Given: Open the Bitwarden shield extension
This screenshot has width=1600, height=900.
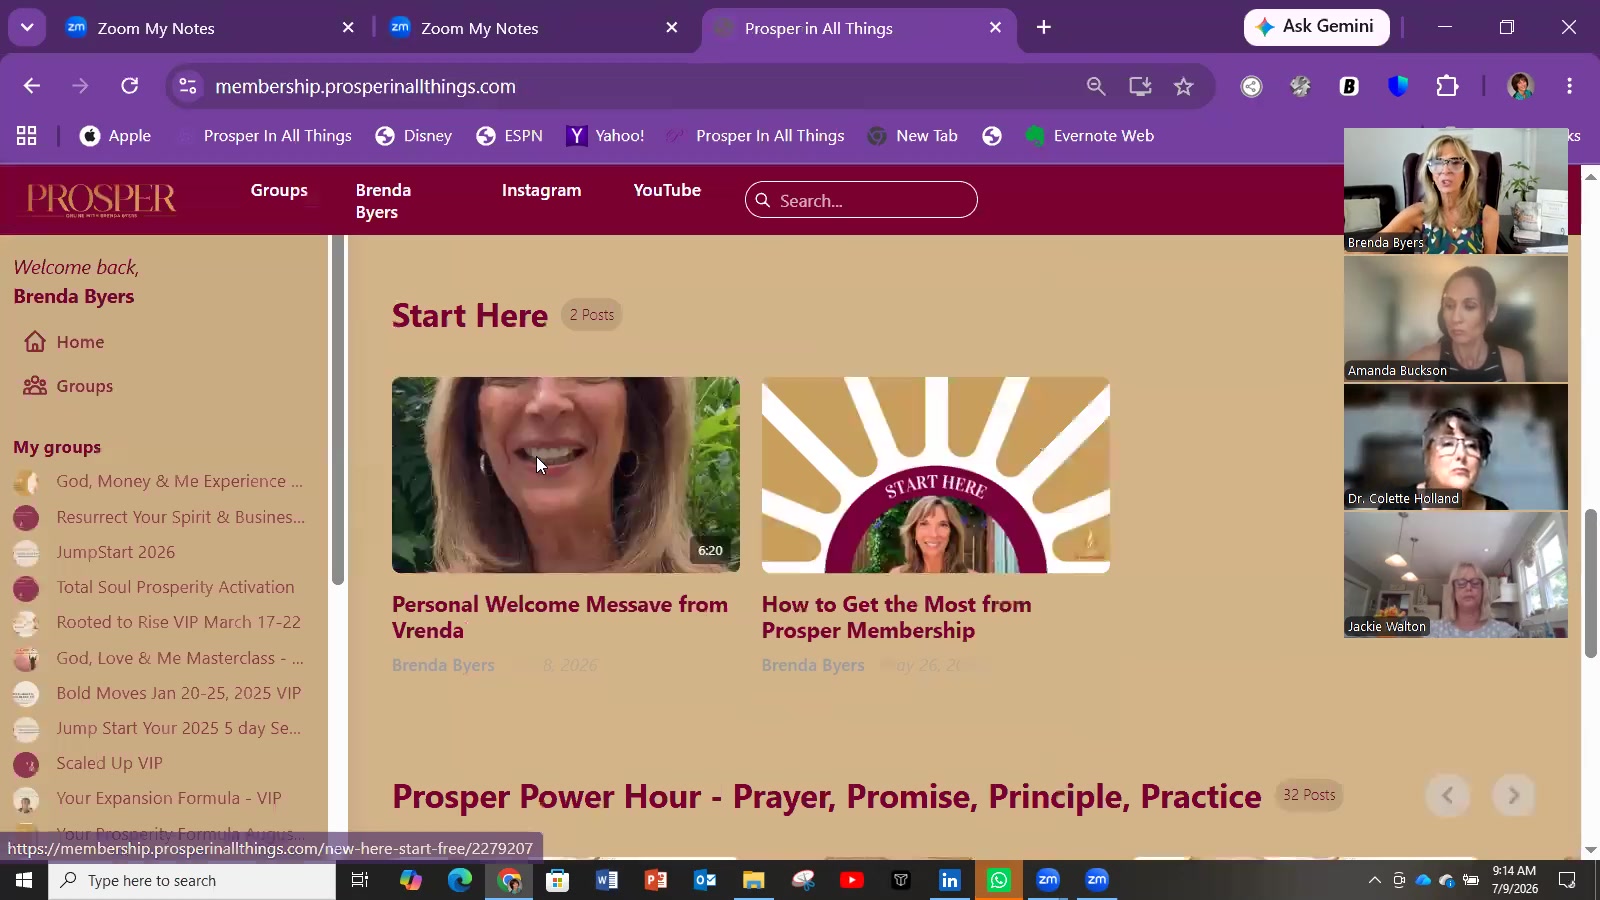Looking at the screenshot, I should tap(1398, 86).
